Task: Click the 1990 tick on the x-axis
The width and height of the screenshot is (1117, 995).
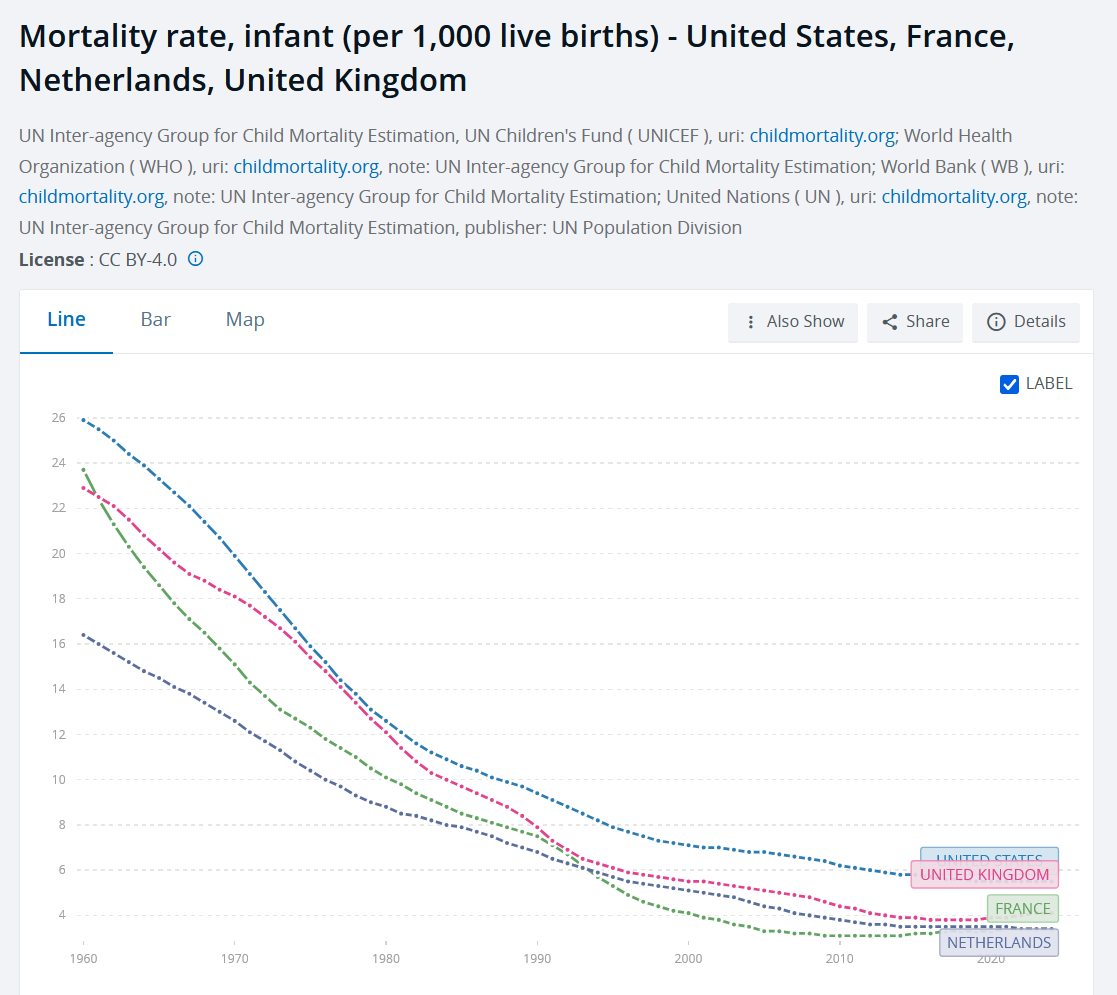Action: coord(537,959)
